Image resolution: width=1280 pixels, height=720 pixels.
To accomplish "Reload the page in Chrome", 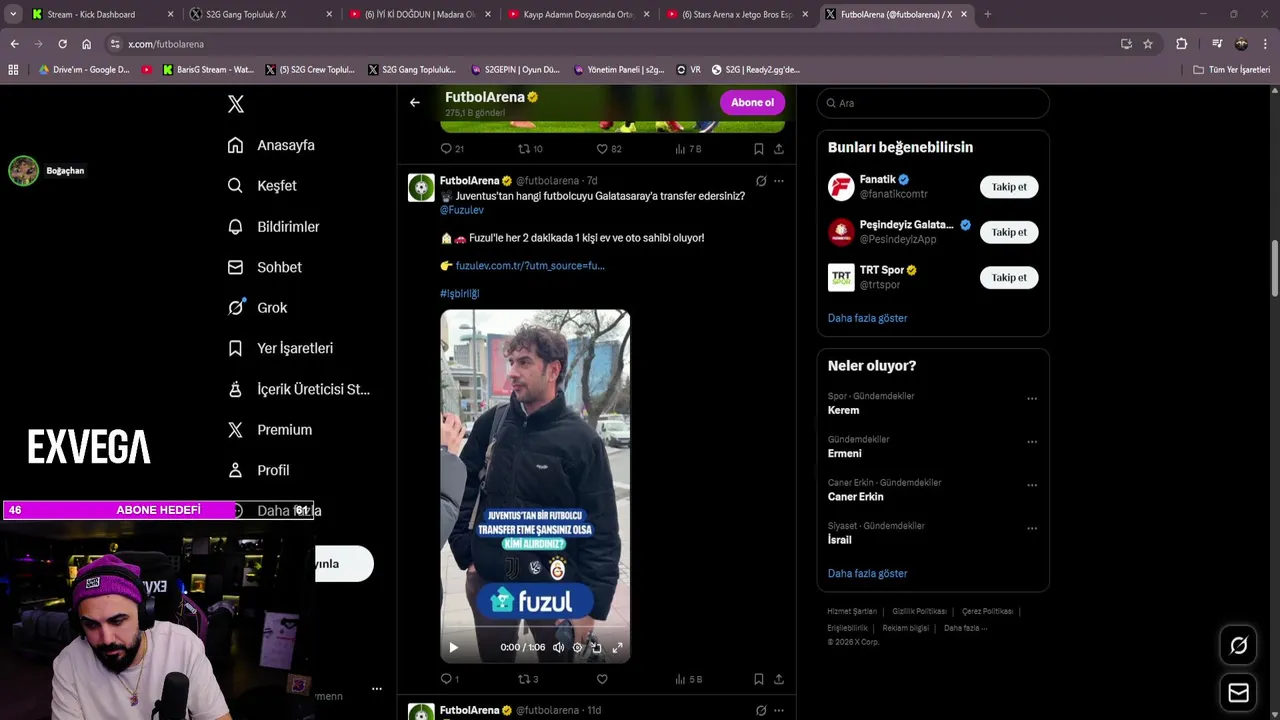I will [62, 44].
